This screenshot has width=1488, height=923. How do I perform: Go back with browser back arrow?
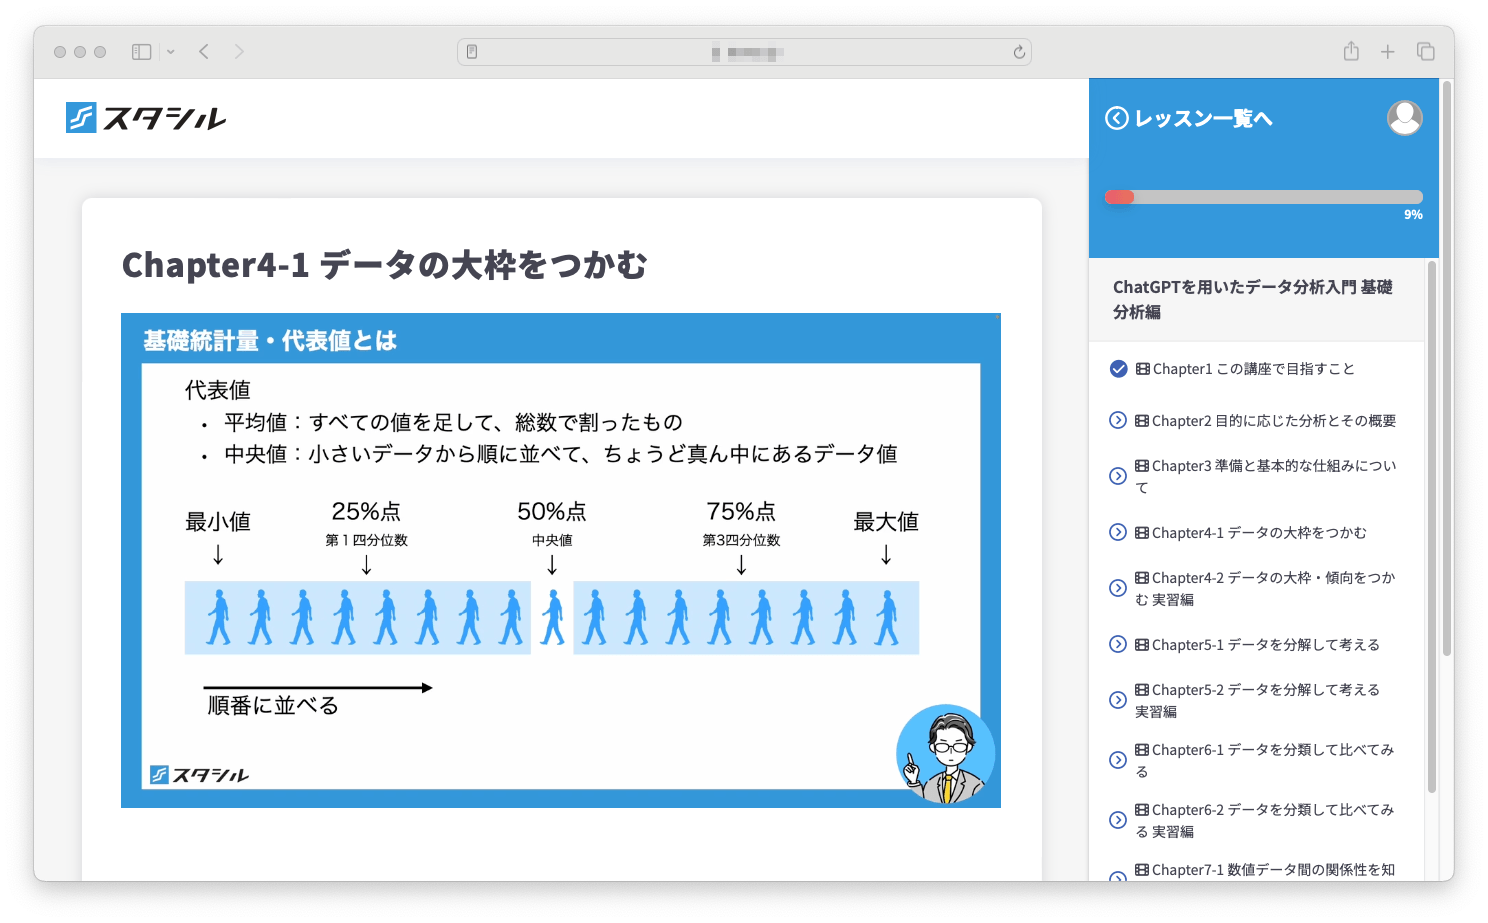[x=204, y=52]
